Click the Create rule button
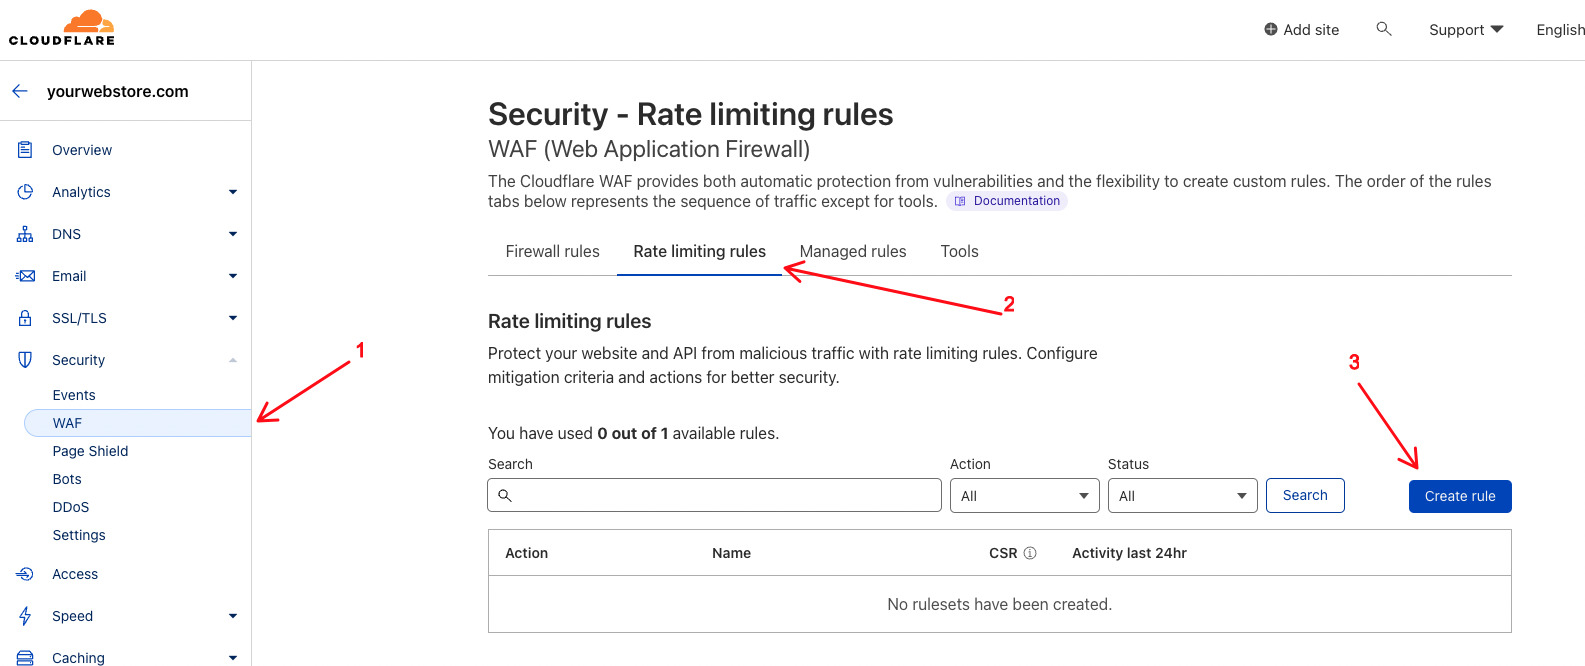 coord(1459,495)
